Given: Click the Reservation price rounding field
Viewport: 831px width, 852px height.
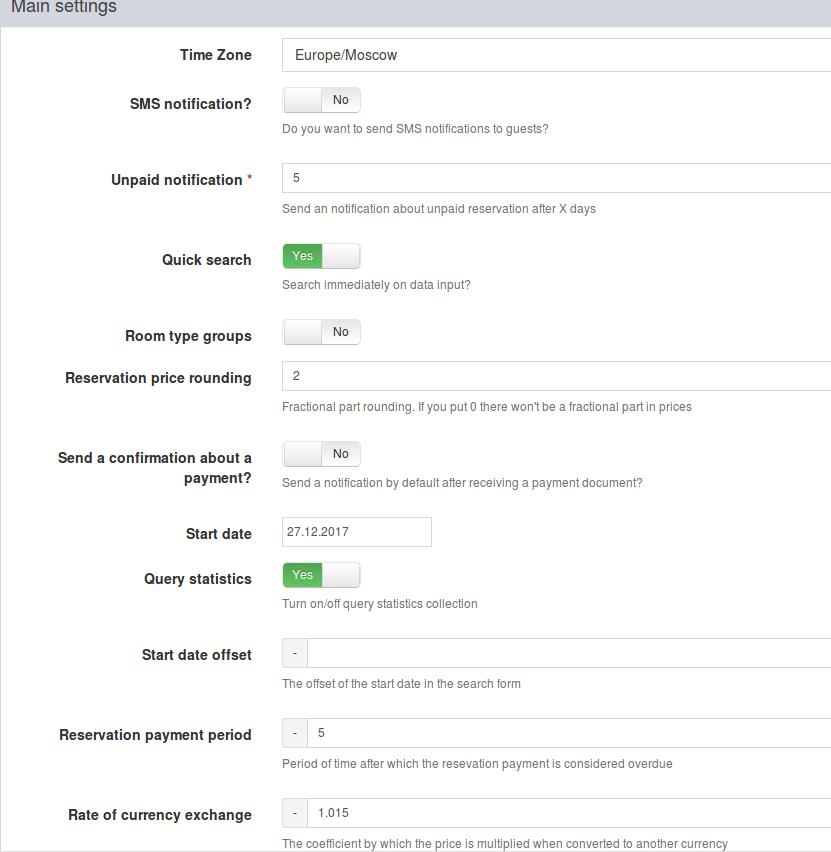Looking at the screenshot, I should coord(557,376).
